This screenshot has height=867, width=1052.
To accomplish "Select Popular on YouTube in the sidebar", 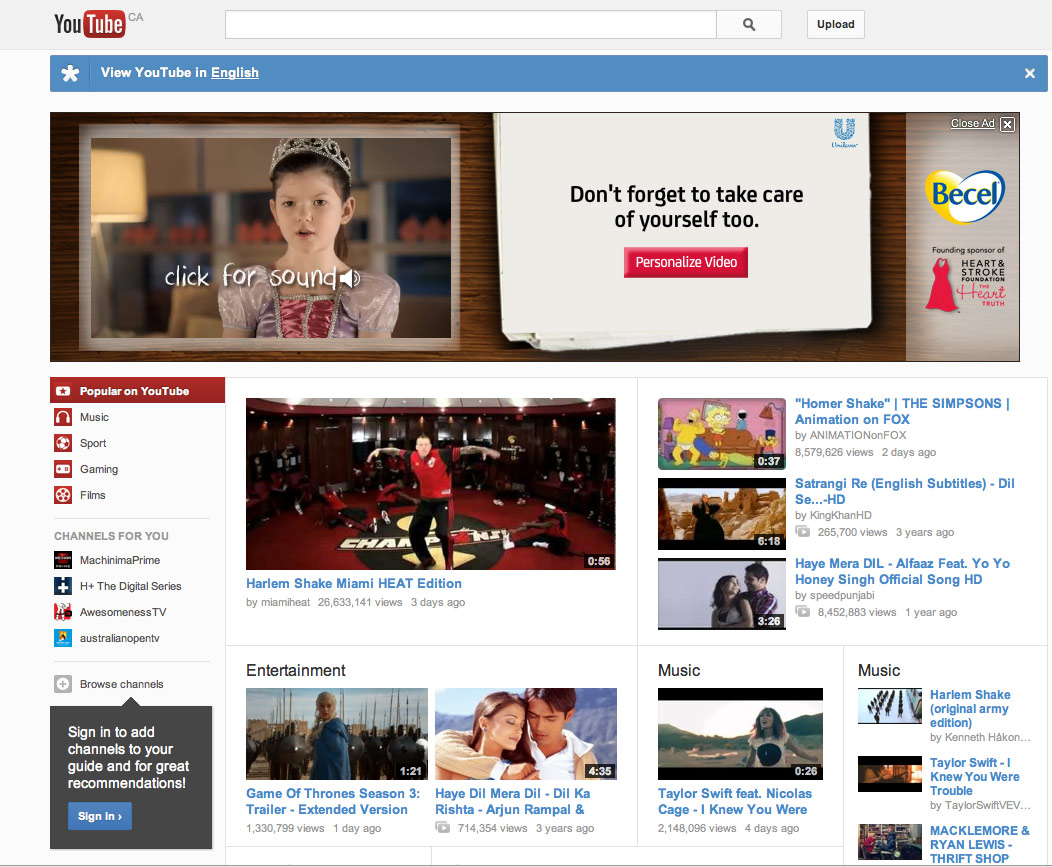I will [138, 391].
